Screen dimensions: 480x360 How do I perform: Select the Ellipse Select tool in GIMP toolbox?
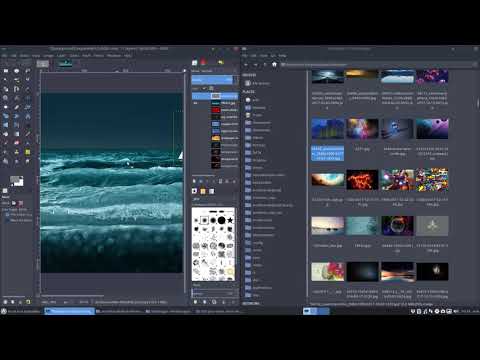click(16, 71)
